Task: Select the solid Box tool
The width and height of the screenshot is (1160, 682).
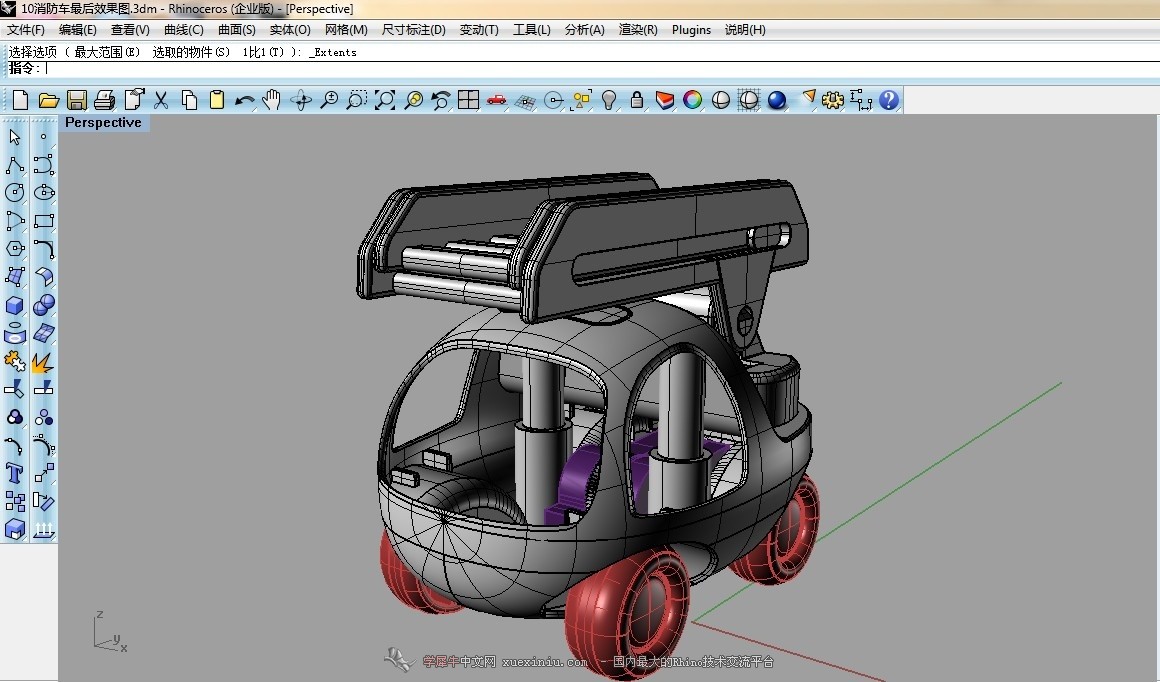Action: [15, 305]
